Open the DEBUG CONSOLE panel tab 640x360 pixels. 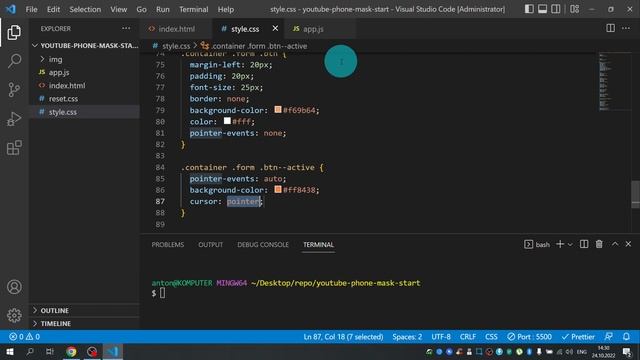263,244
